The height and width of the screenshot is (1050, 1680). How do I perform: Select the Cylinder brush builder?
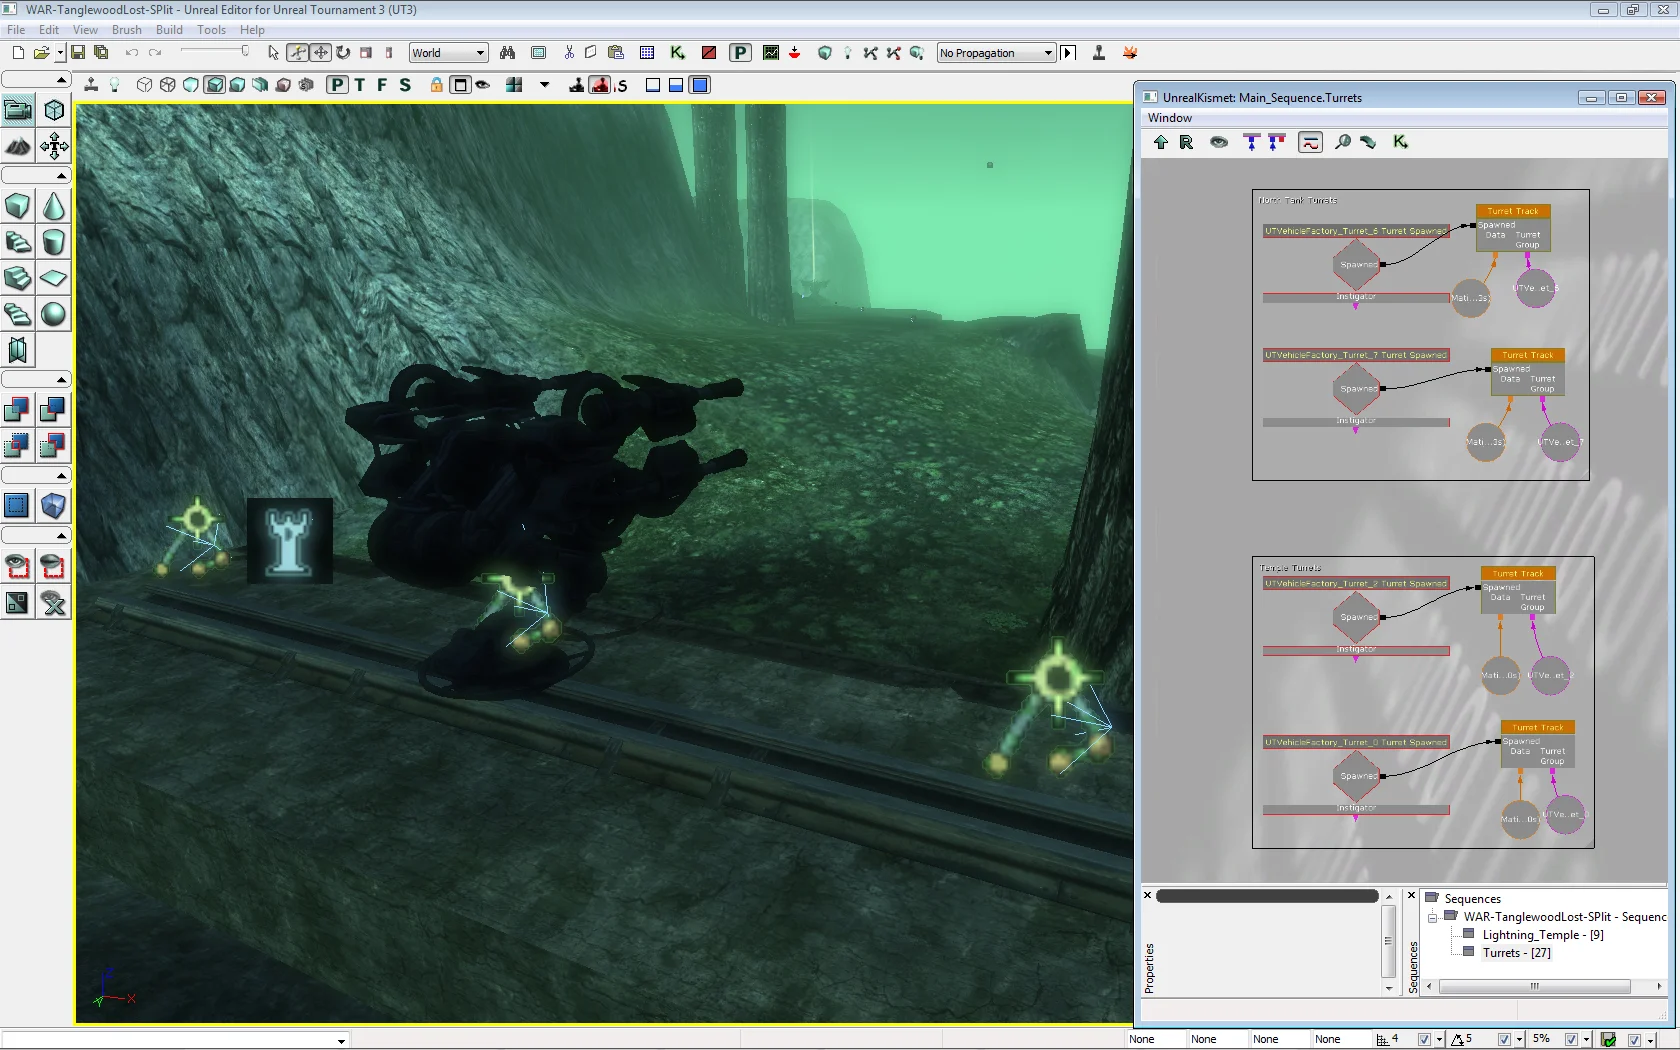54,242
